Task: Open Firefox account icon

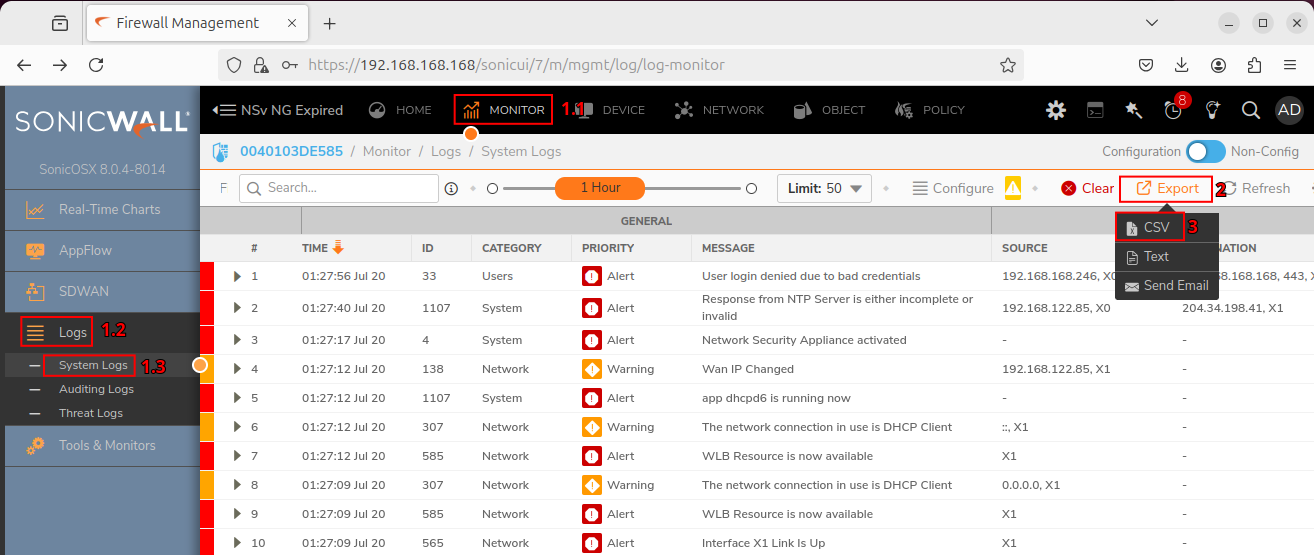Action: point(1218,65)
